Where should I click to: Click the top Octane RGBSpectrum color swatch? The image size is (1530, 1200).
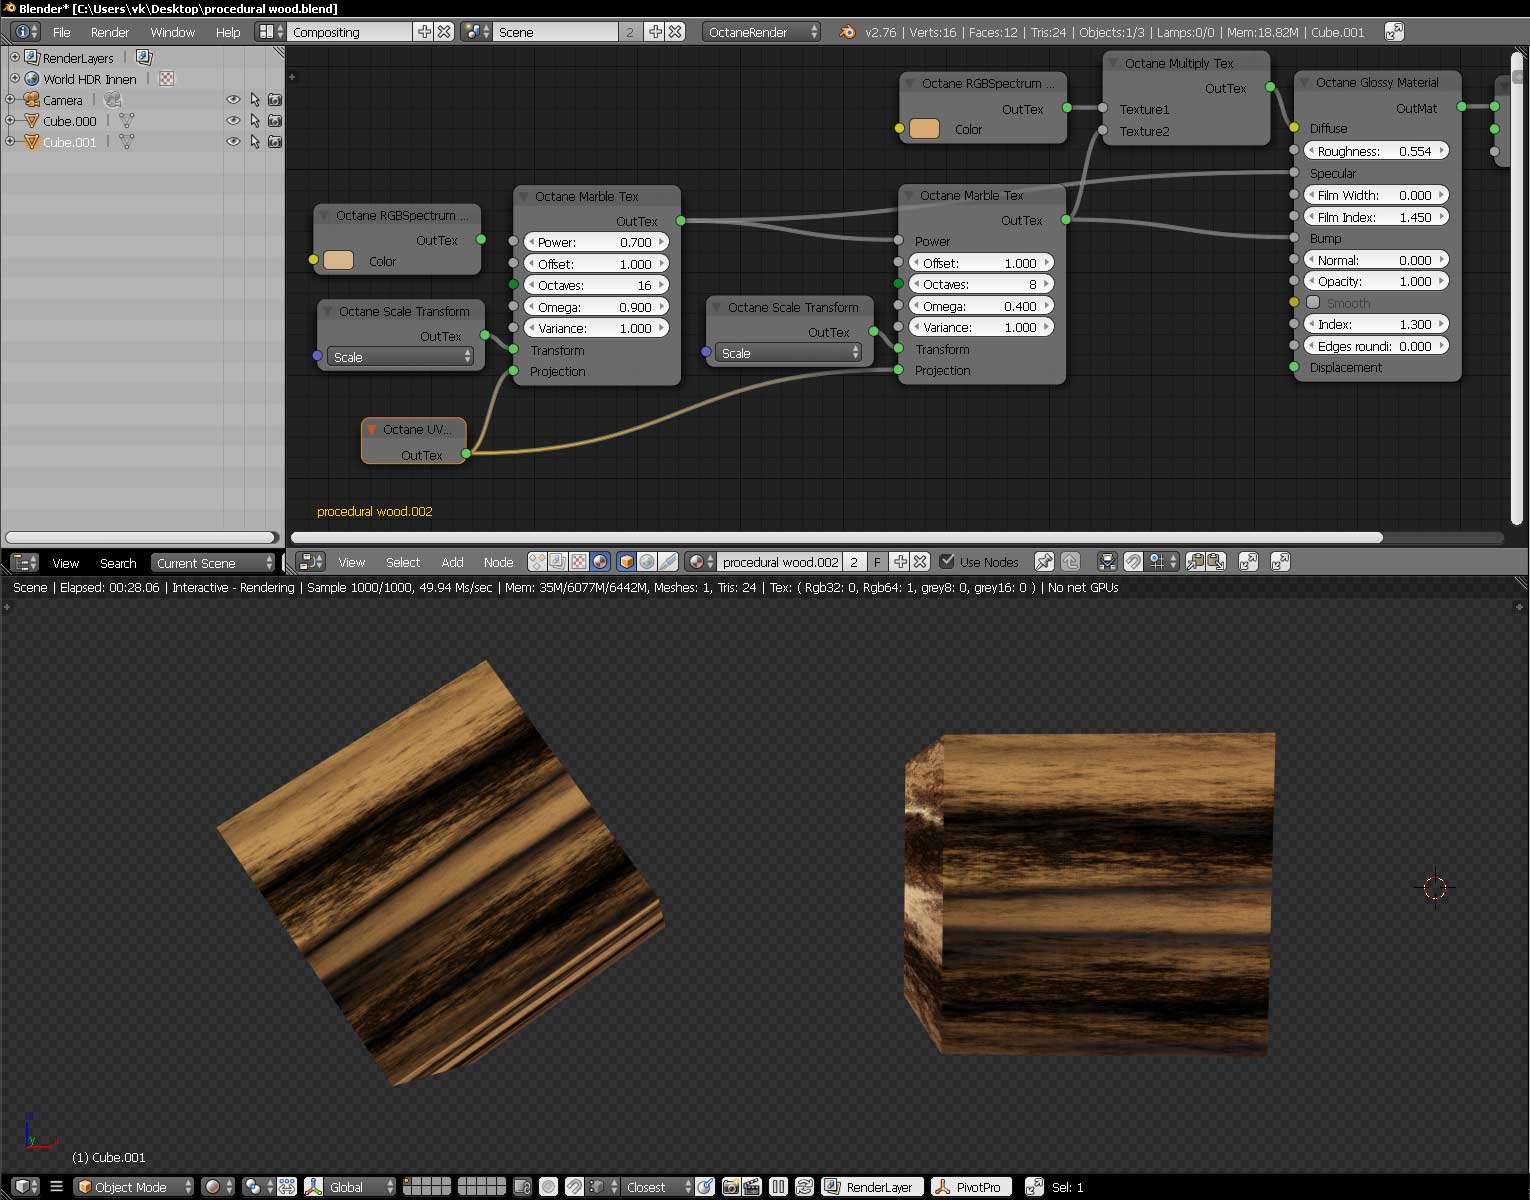pos(924,129)
